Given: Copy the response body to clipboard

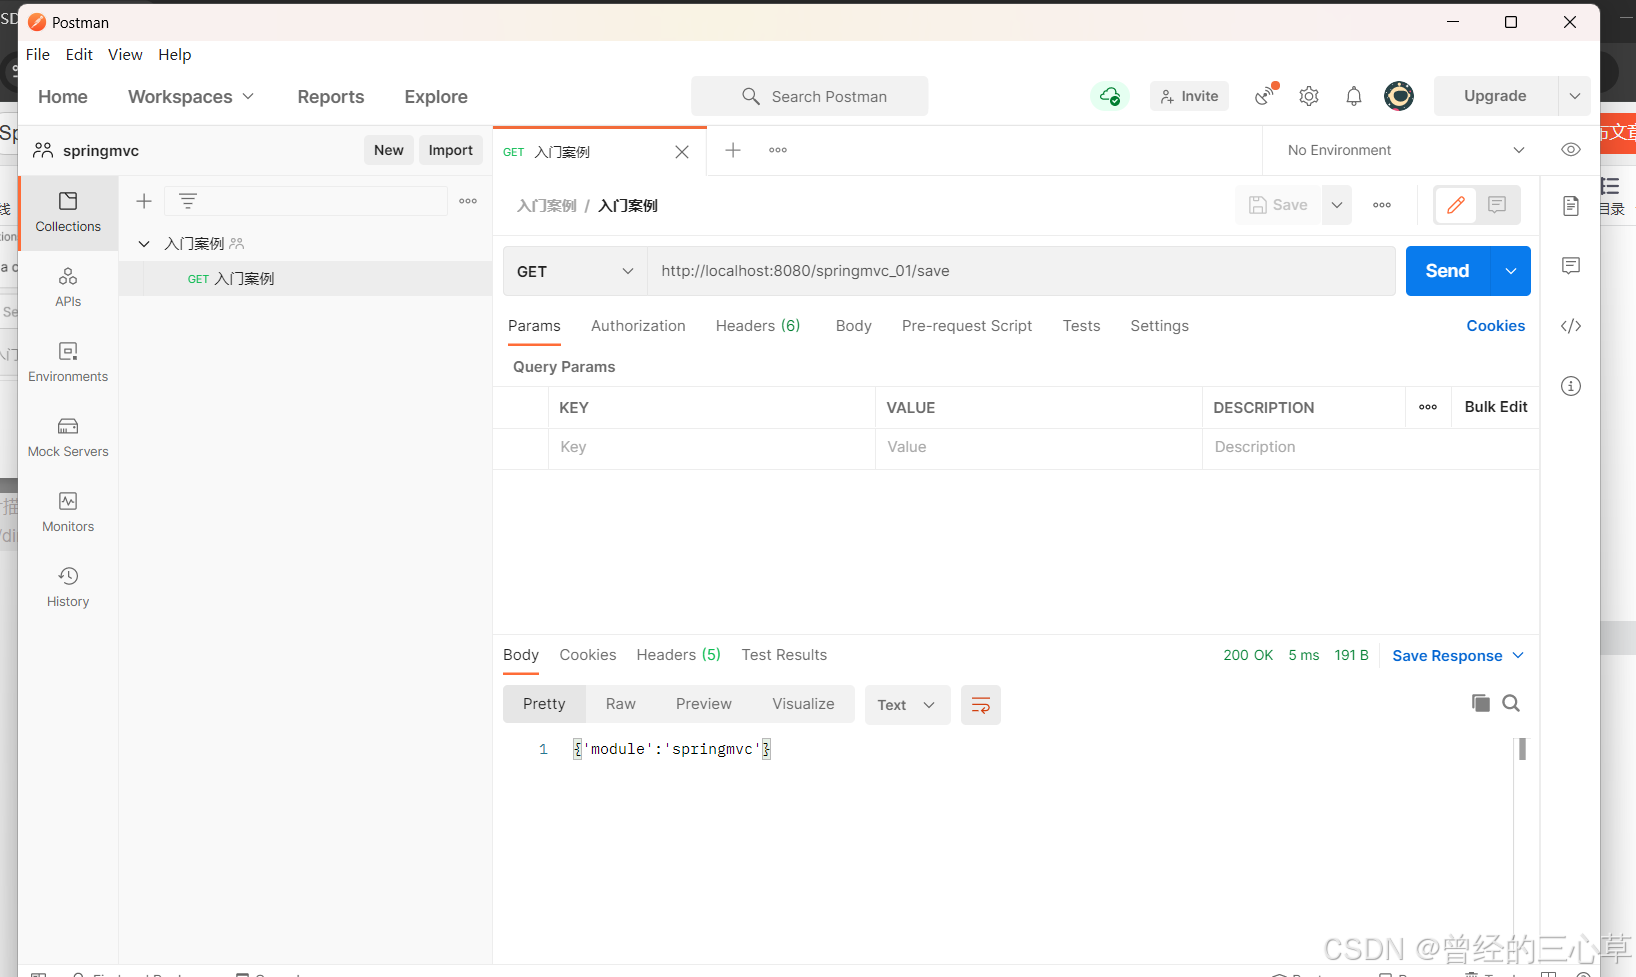Looking at the screenshot, I should coord(1481,703).
